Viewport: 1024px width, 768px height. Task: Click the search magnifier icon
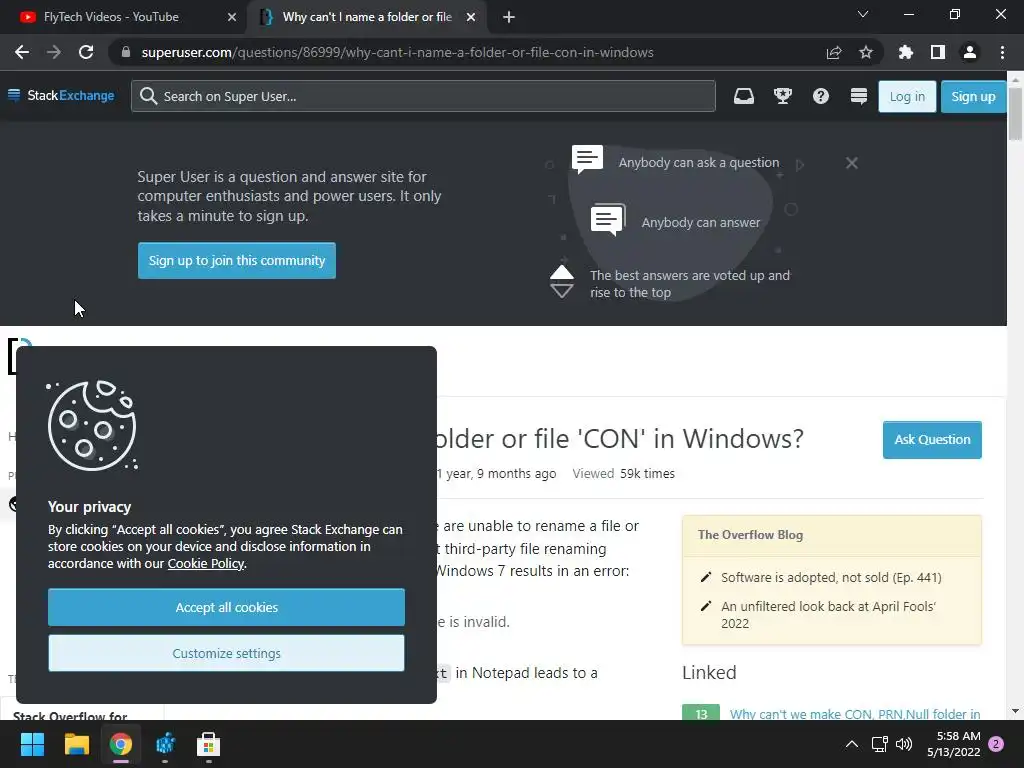pyautogui.click(x=148, y=96)
